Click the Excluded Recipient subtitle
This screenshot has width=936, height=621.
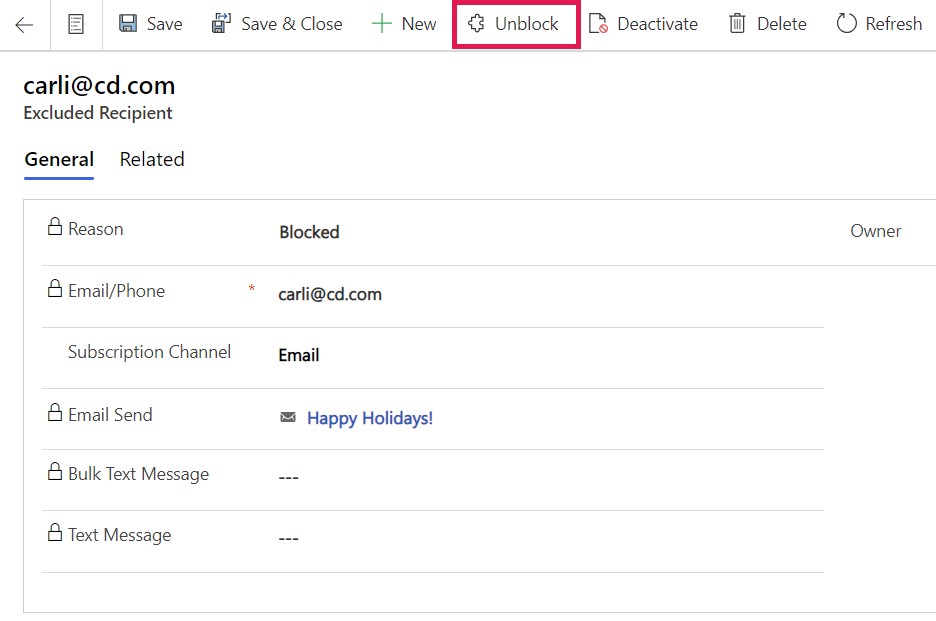point(98,113)
